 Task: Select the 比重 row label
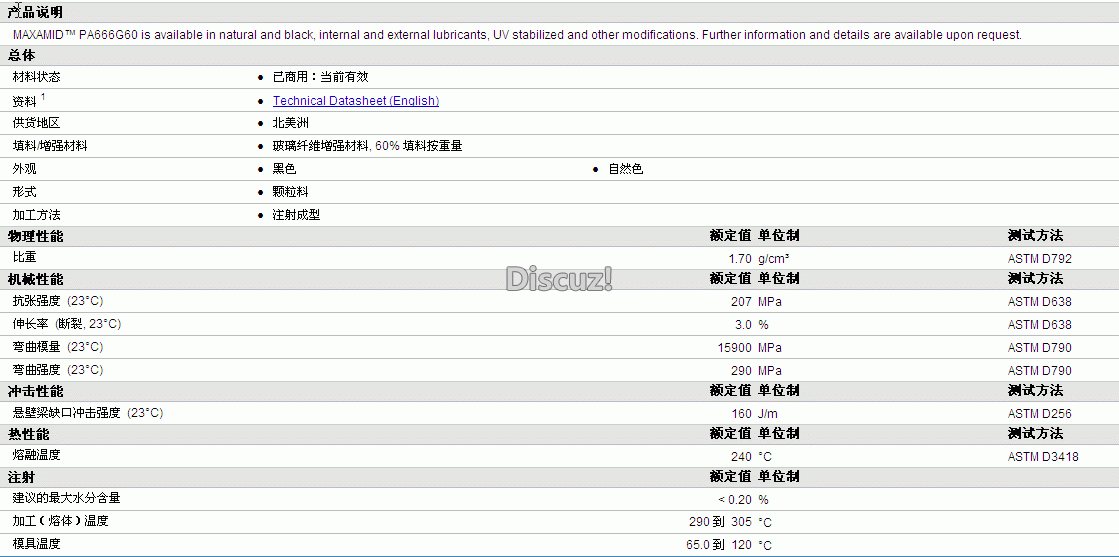click(x=24, y=257)
